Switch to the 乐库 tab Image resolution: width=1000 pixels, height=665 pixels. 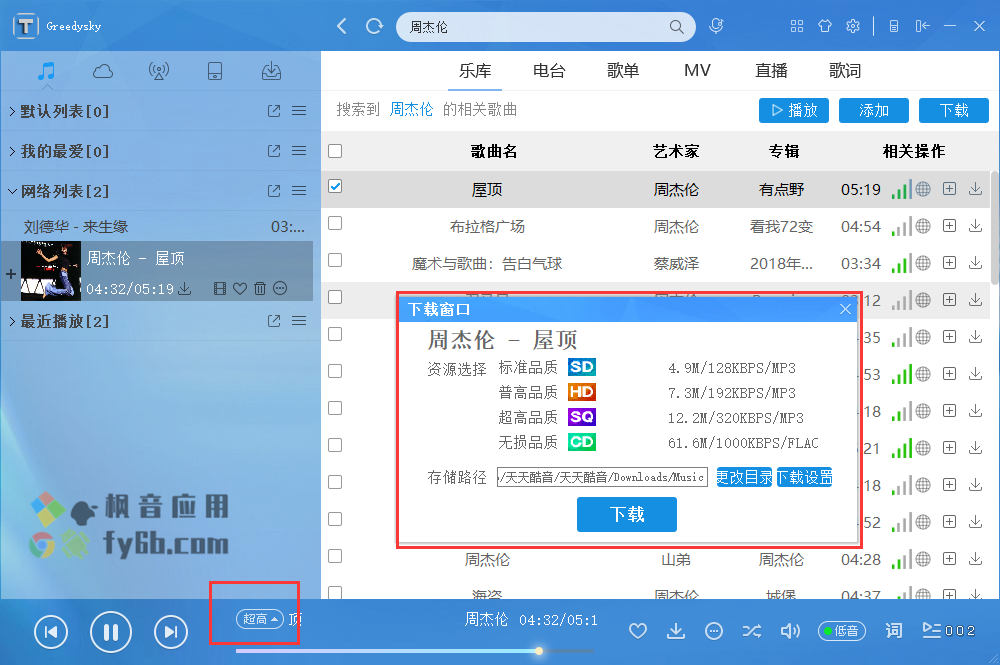tap(475, 71)
